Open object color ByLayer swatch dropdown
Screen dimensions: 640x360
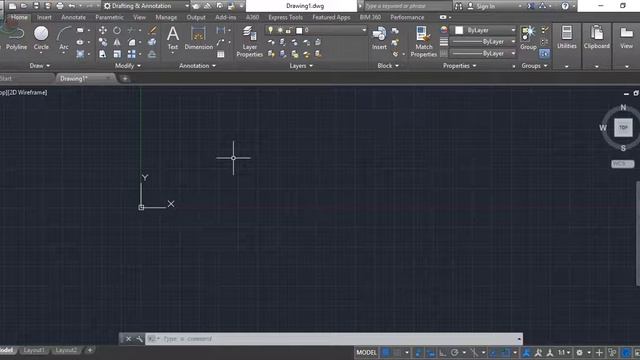[x=483, y=30]
